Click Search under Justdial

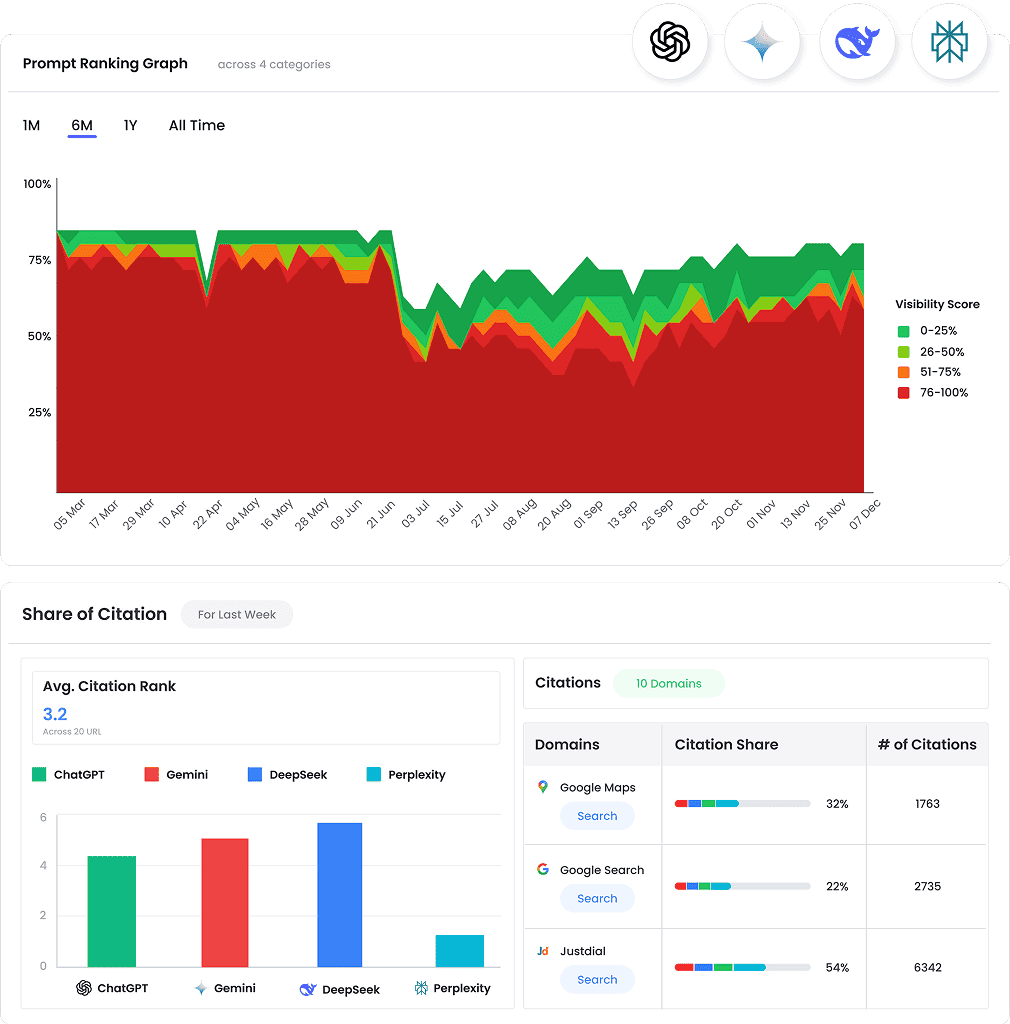click(597, 980)
